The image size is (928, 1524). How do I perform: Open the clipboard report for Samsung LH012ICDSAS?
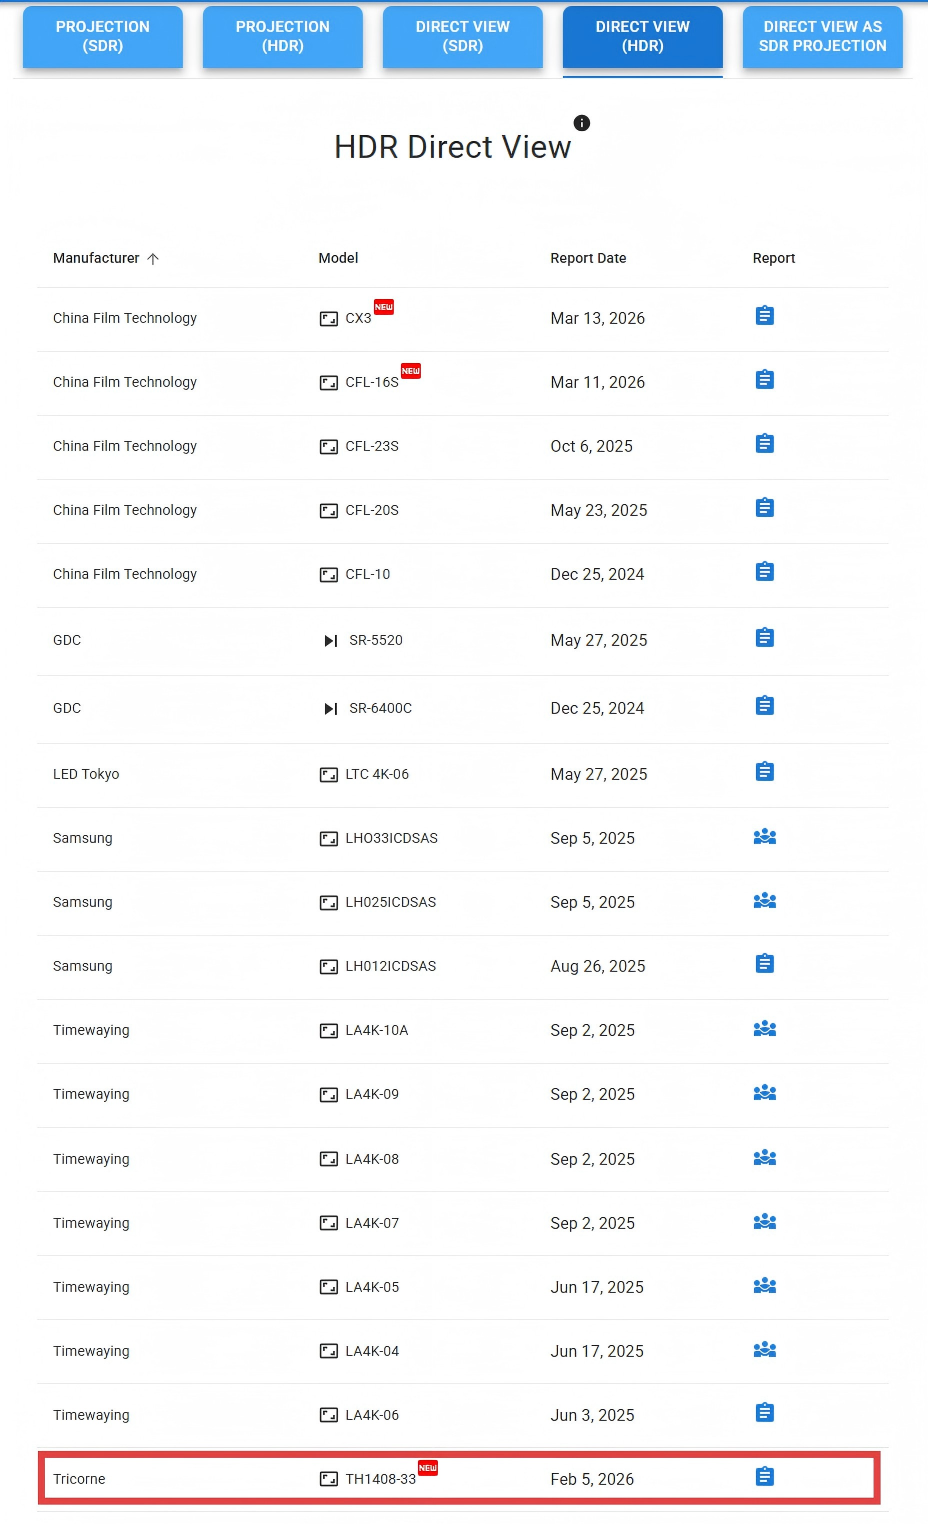click(764, 964)
